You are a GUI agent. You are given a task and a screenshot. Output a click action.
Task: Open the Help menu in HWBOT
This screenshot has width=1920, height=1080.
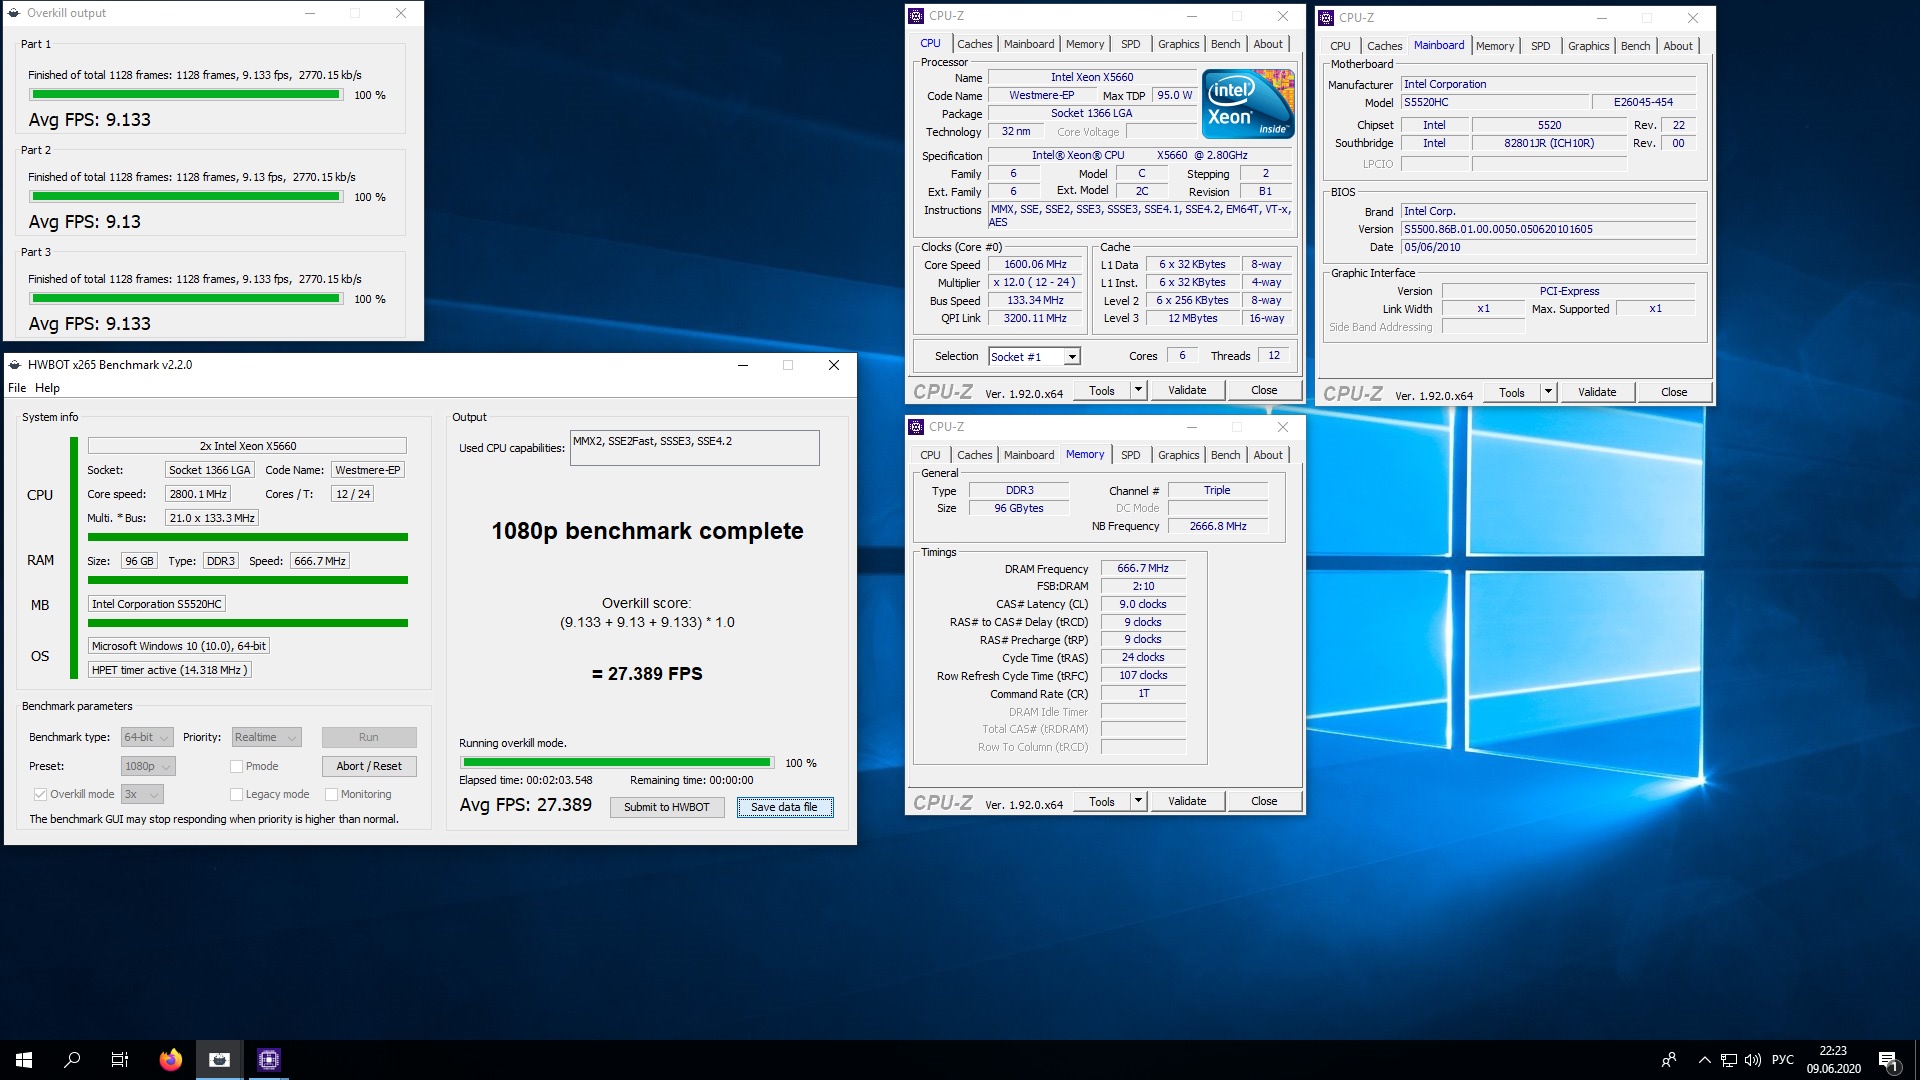(x=47, y=388)
